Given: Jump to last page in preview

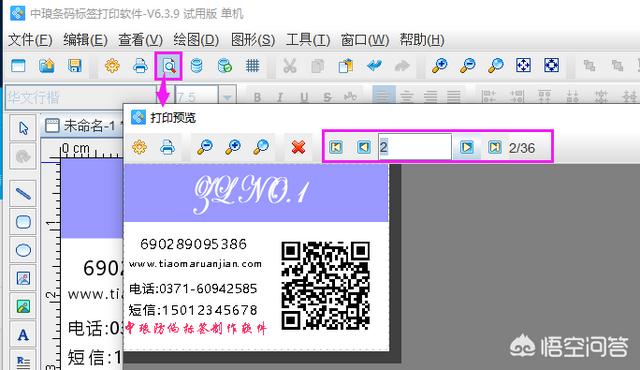Looking at the screenshot, I should point(494,147).
